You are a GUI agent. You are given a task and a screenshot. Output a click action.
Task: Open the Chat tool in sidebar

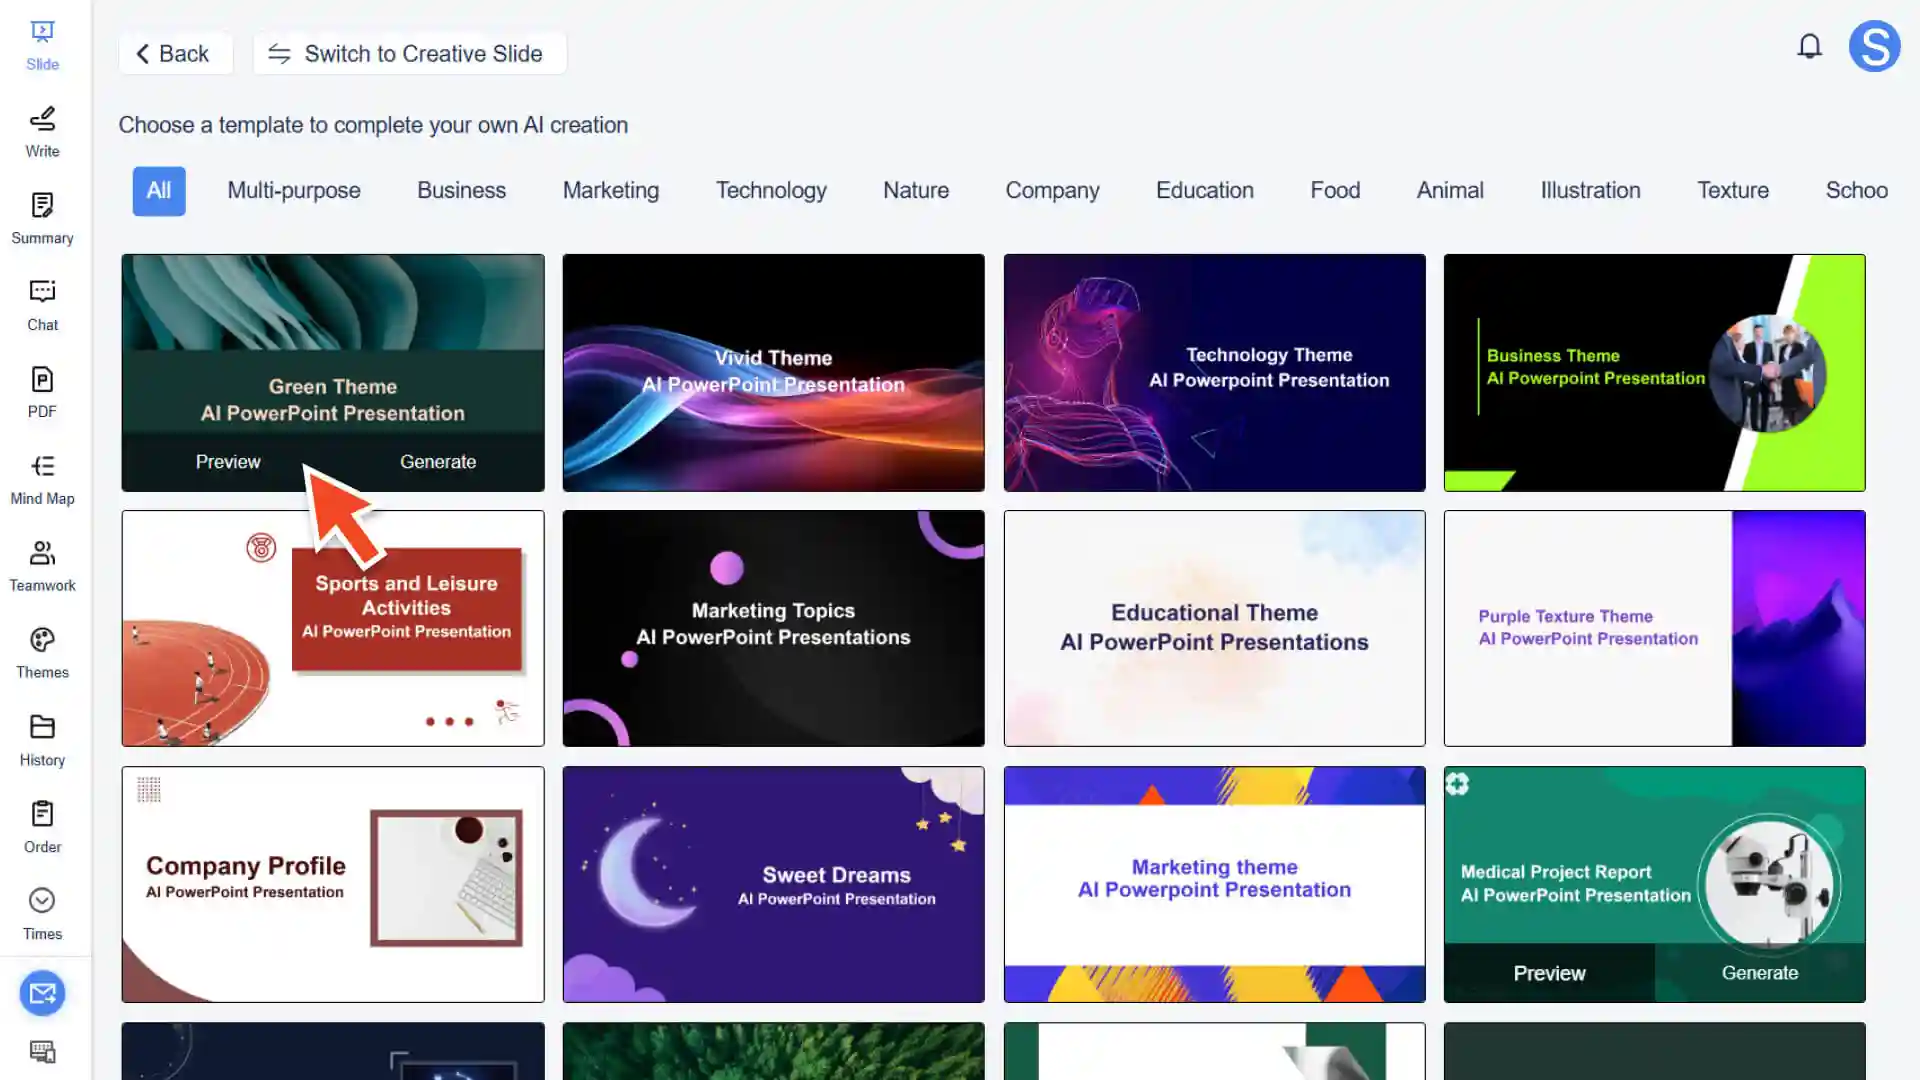pos(42,307)
